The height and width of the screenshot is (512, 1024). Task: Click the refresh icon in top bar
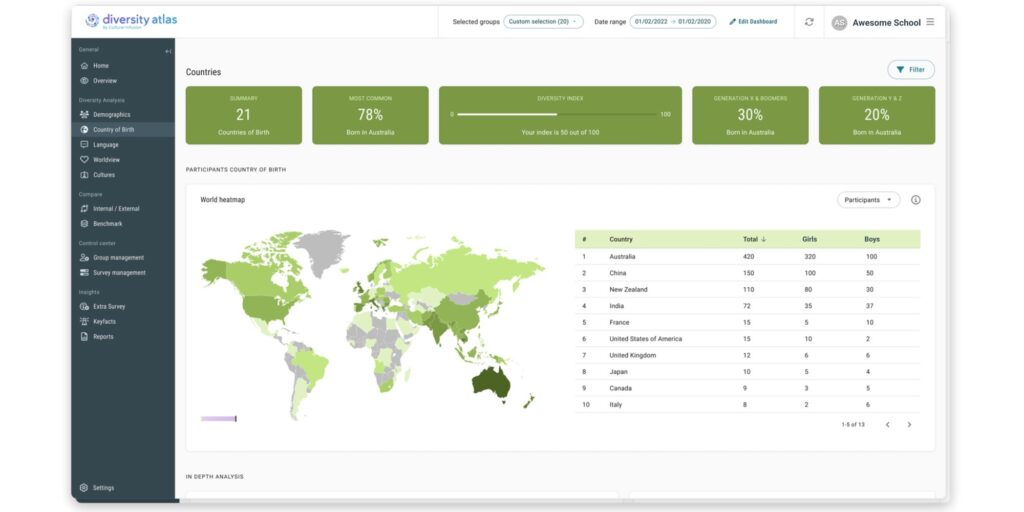tap(809, 22)
